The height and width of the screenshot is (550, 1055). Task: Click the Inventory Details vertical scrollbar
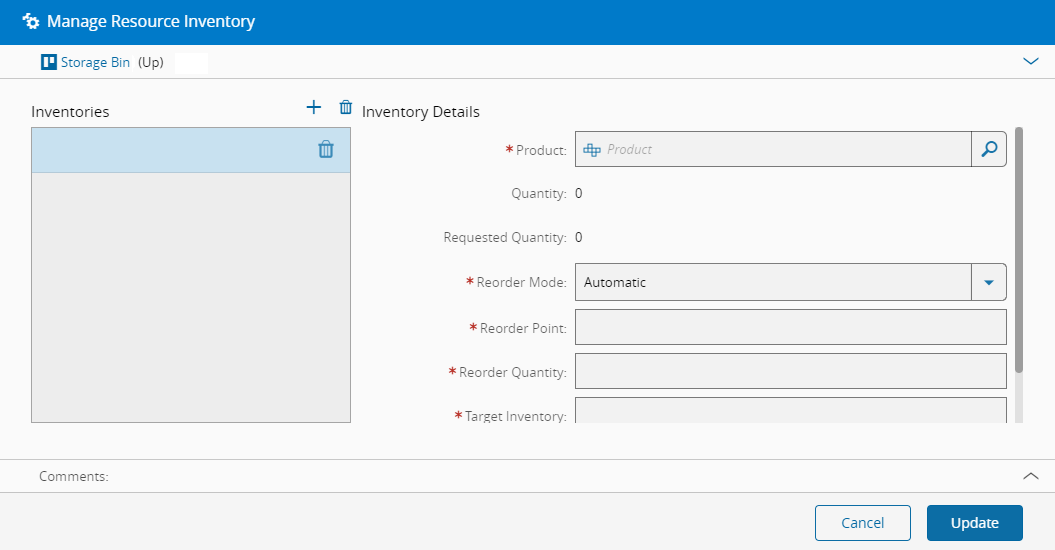click(1019, 250)
